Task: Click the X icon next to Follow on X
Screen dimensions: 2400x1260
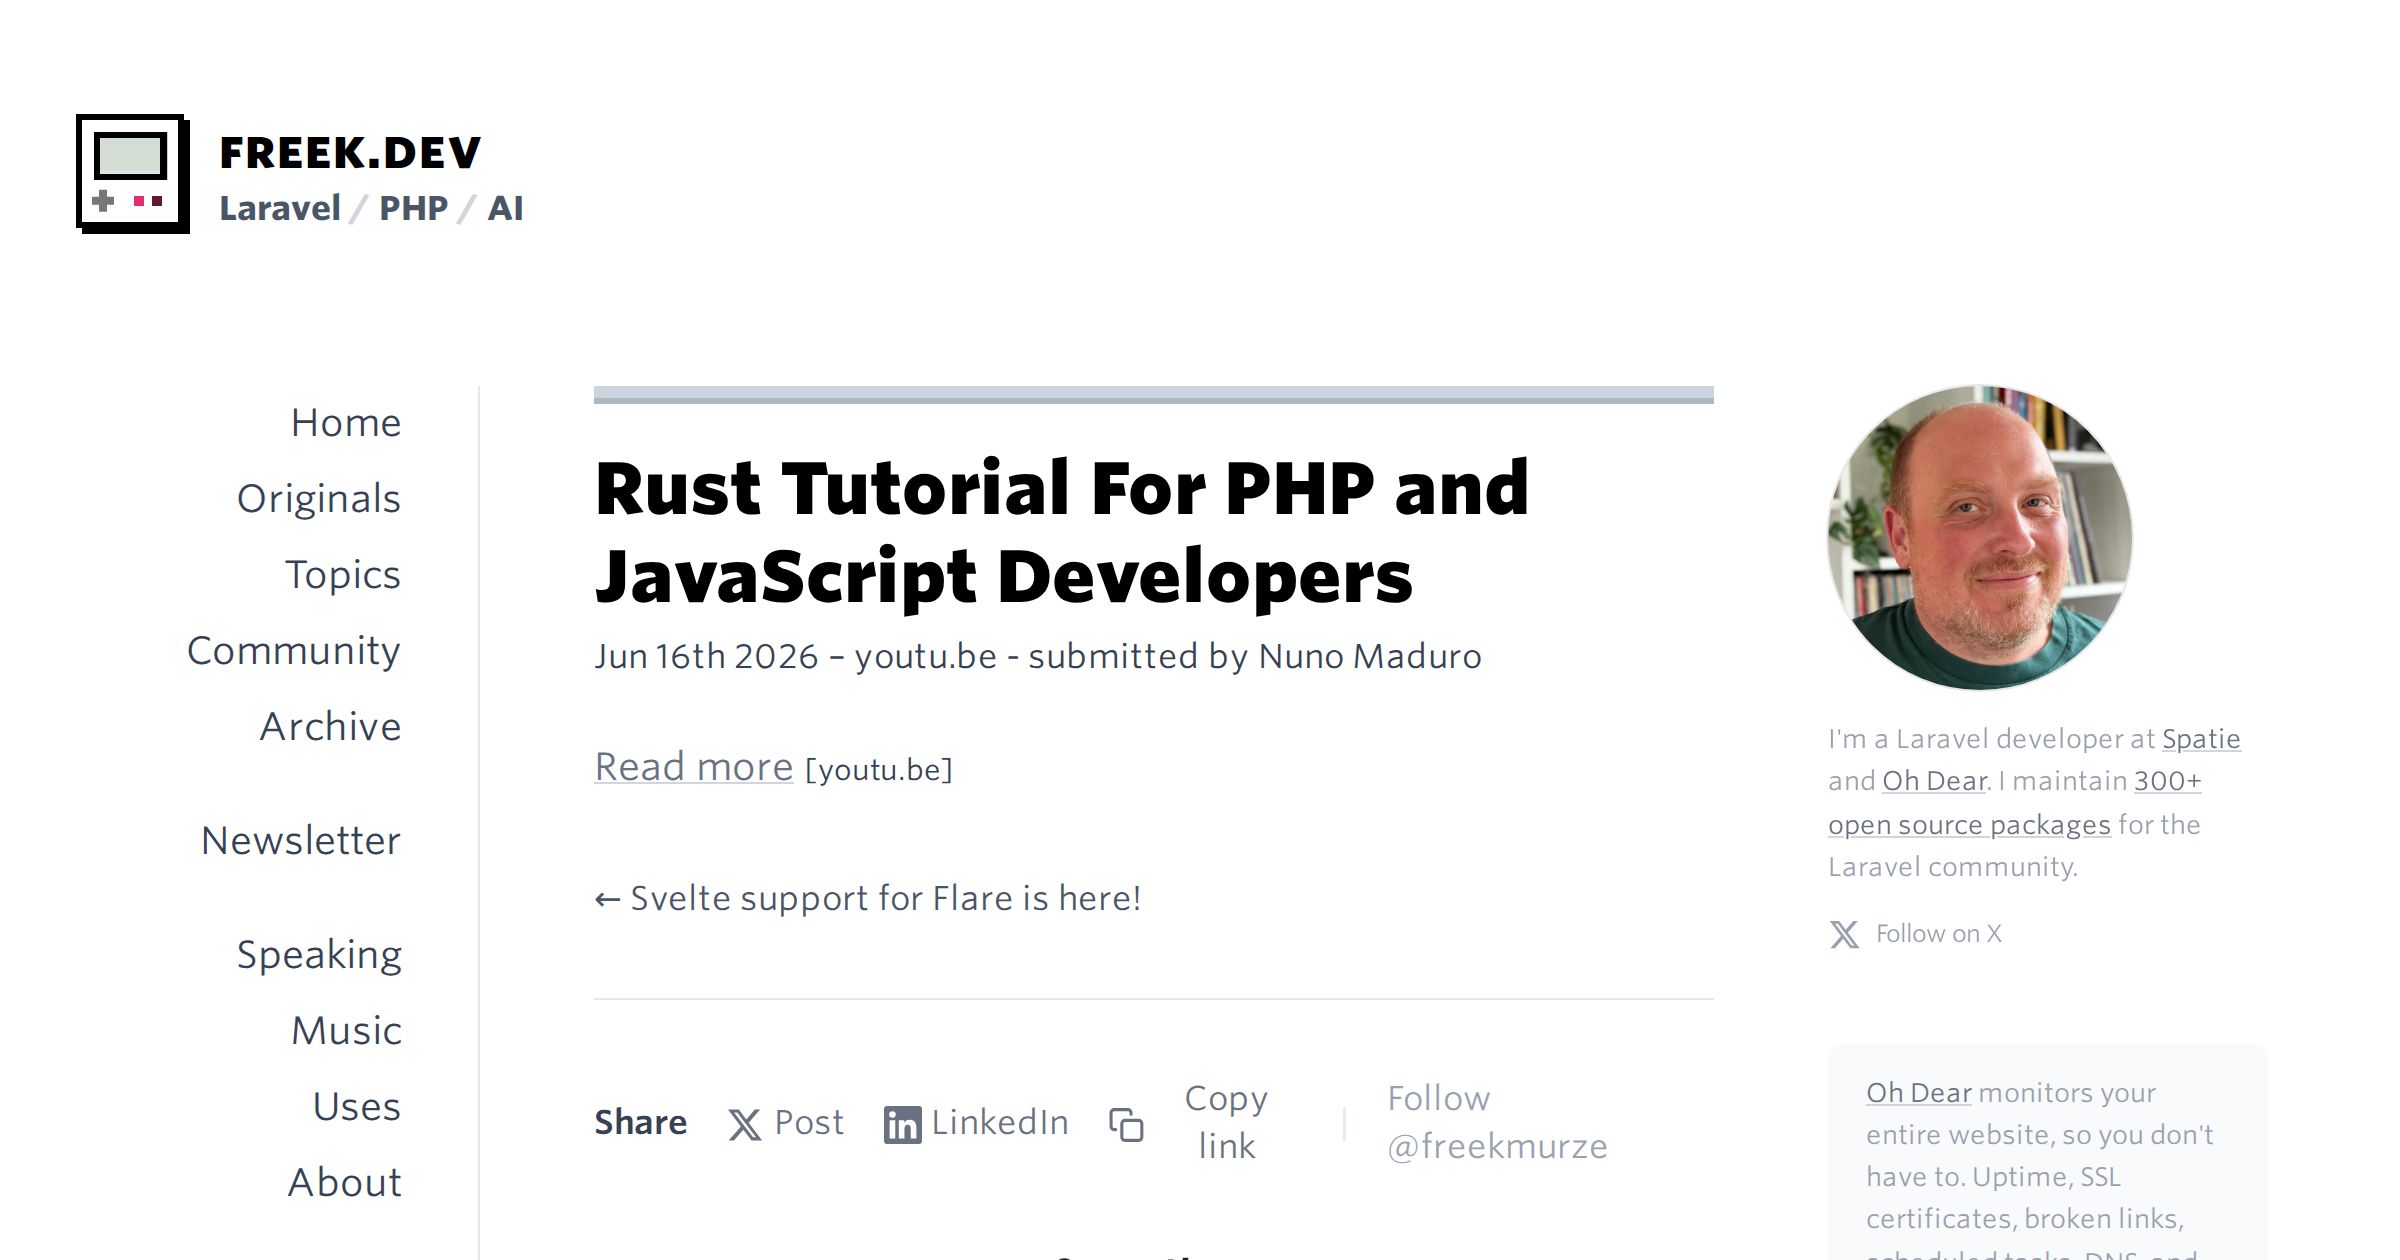Action: click(x=1844, y=934)
